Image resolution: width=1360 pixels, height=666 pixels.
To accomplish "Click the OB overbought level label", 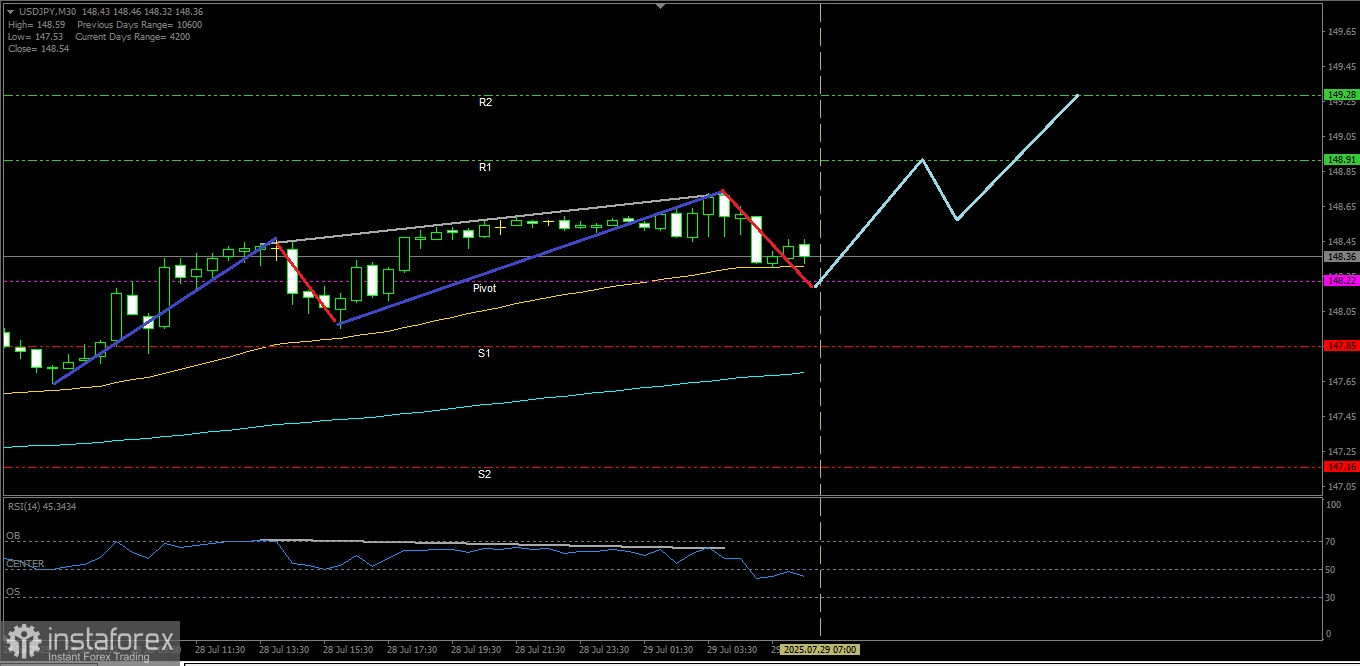I will pyautogui.click(x=13, y=536).
